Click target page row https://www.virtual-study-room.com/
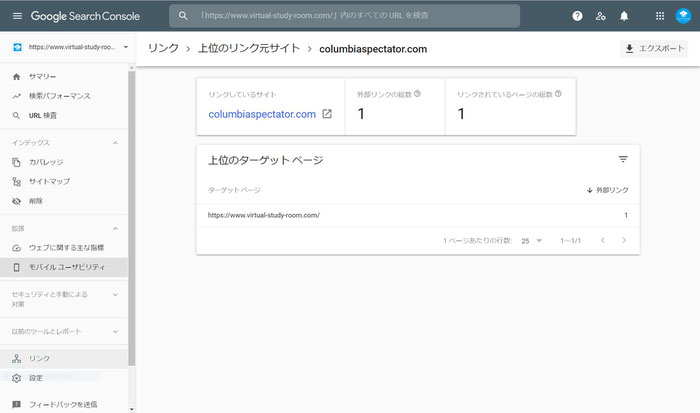 point(418,215)
